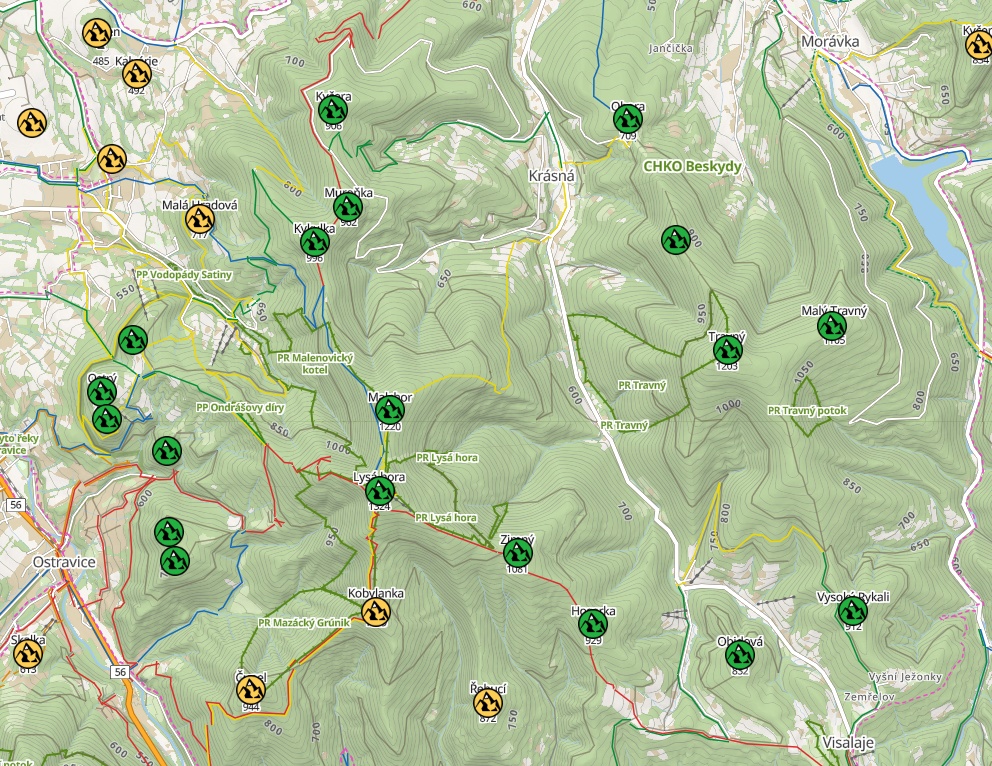Select the Lysá hora 1324 peak marker
The height and width of the screenshot is (766, 992).
point(380,491)
